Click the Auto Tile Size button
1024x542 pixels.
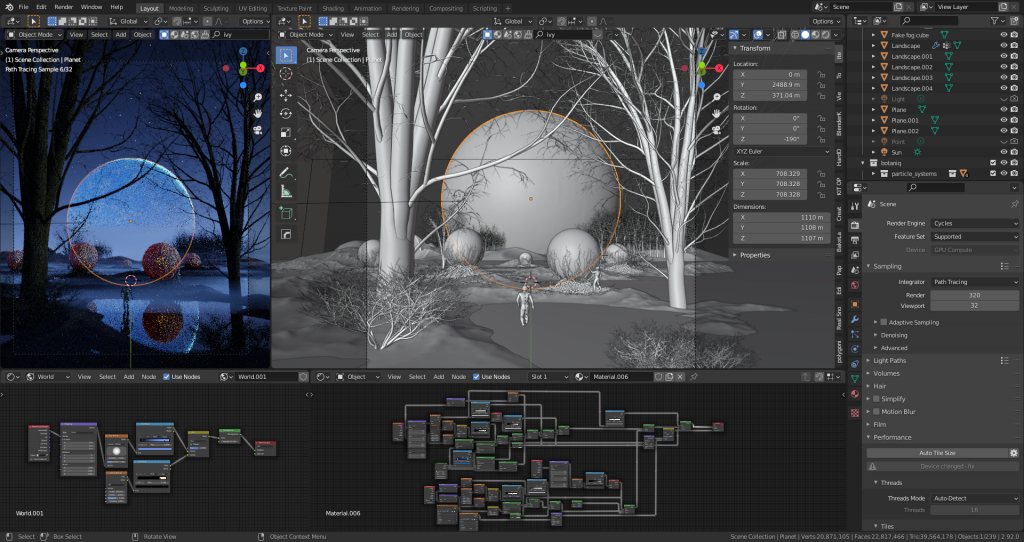tap(937, 453)
